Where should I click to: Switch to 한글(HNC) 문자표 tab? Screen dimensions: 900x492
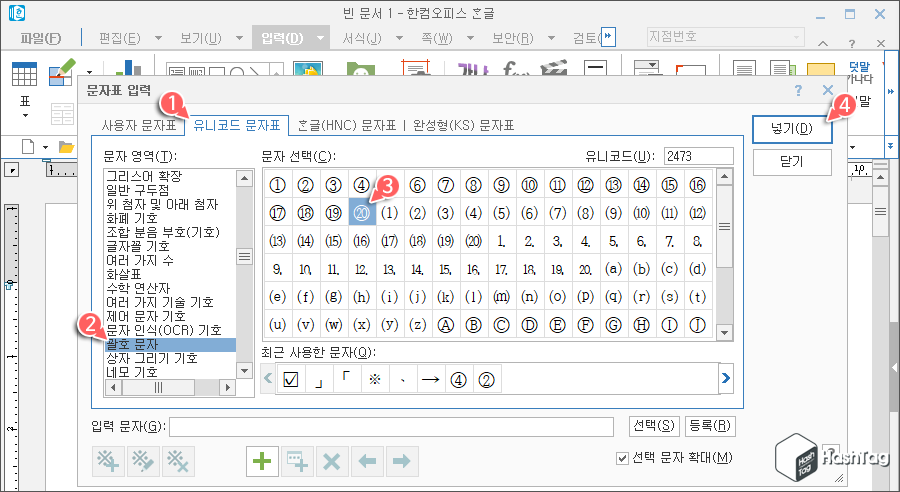(x=347, y=125)
